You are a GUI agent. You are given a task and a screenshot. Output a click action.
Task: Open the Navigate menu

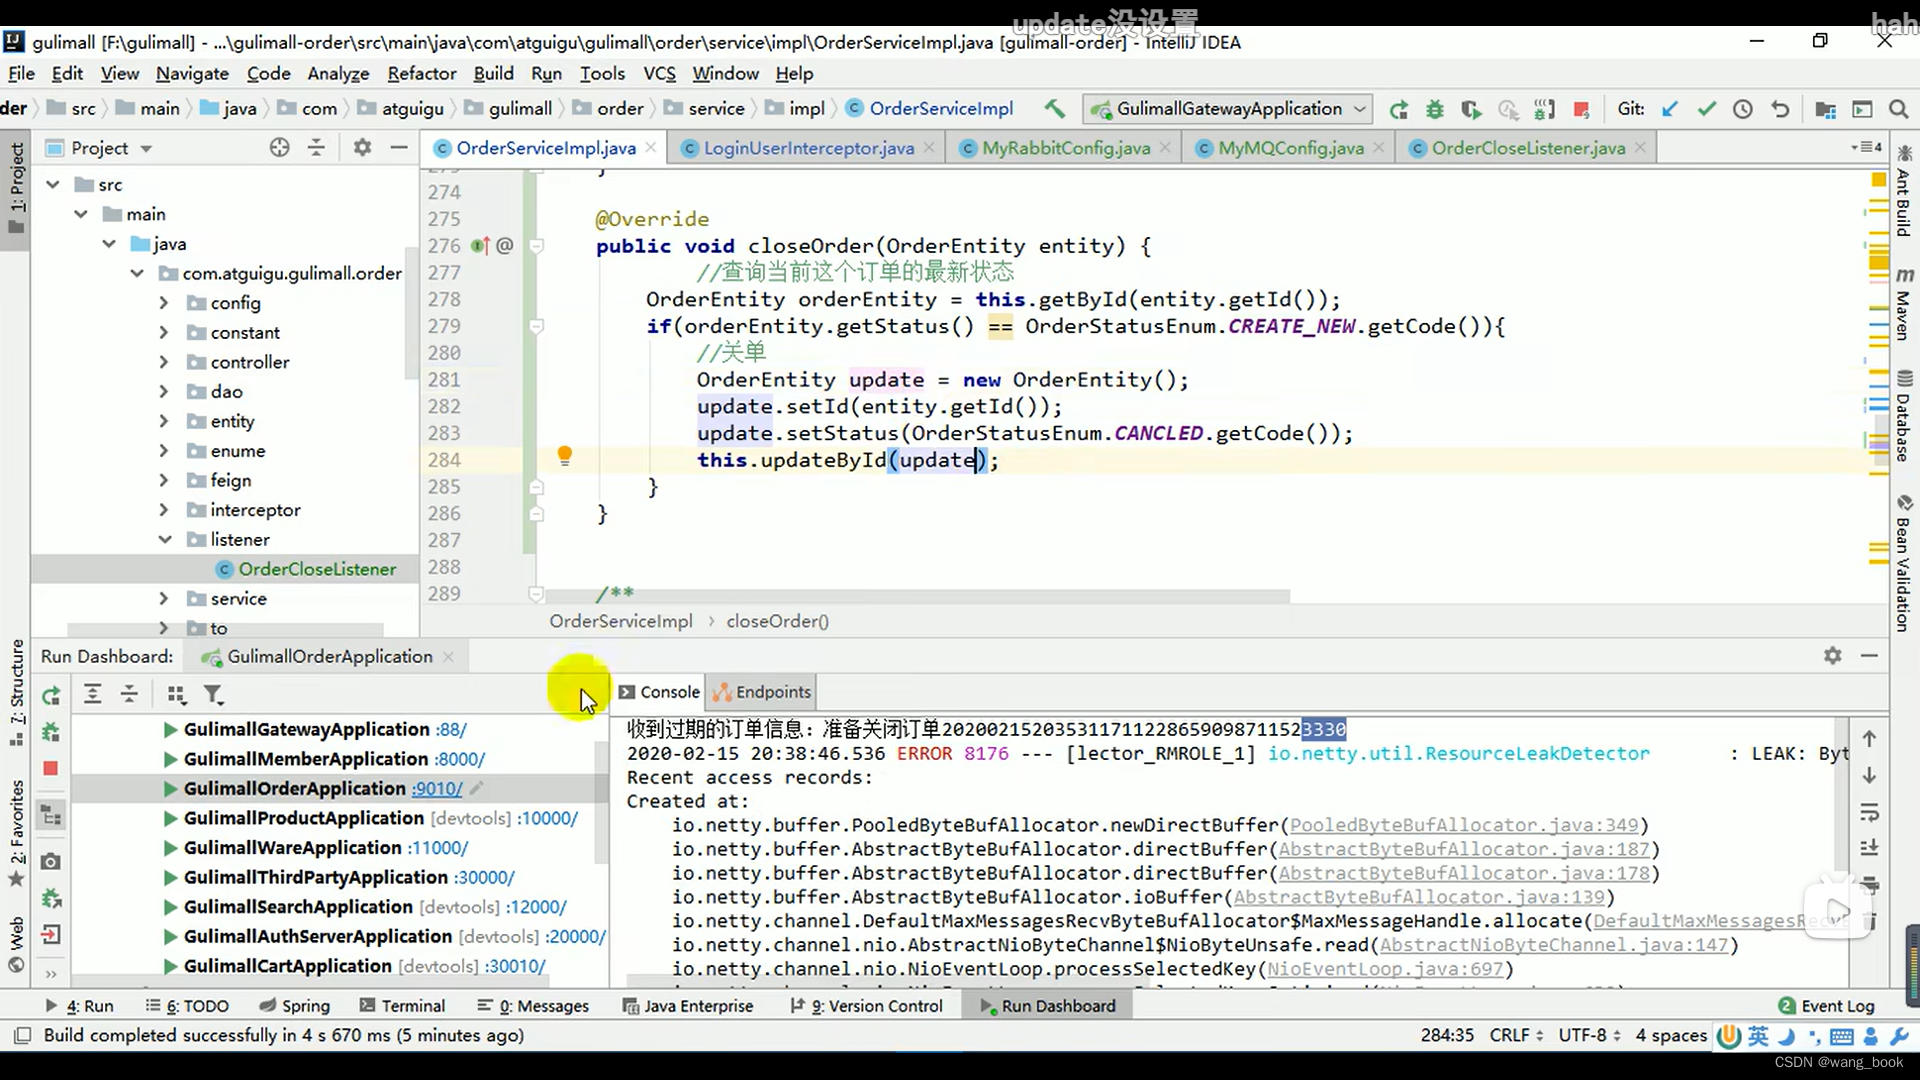tap(192, 73)
